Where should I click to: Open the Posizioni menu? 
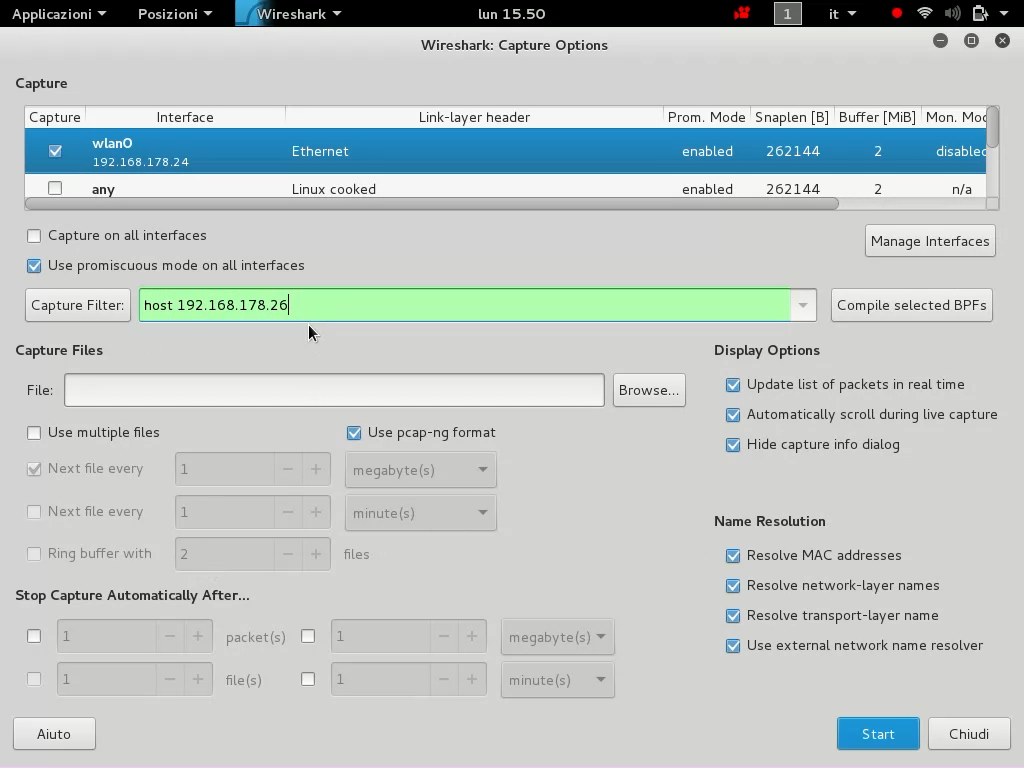(x=174, y=14)
